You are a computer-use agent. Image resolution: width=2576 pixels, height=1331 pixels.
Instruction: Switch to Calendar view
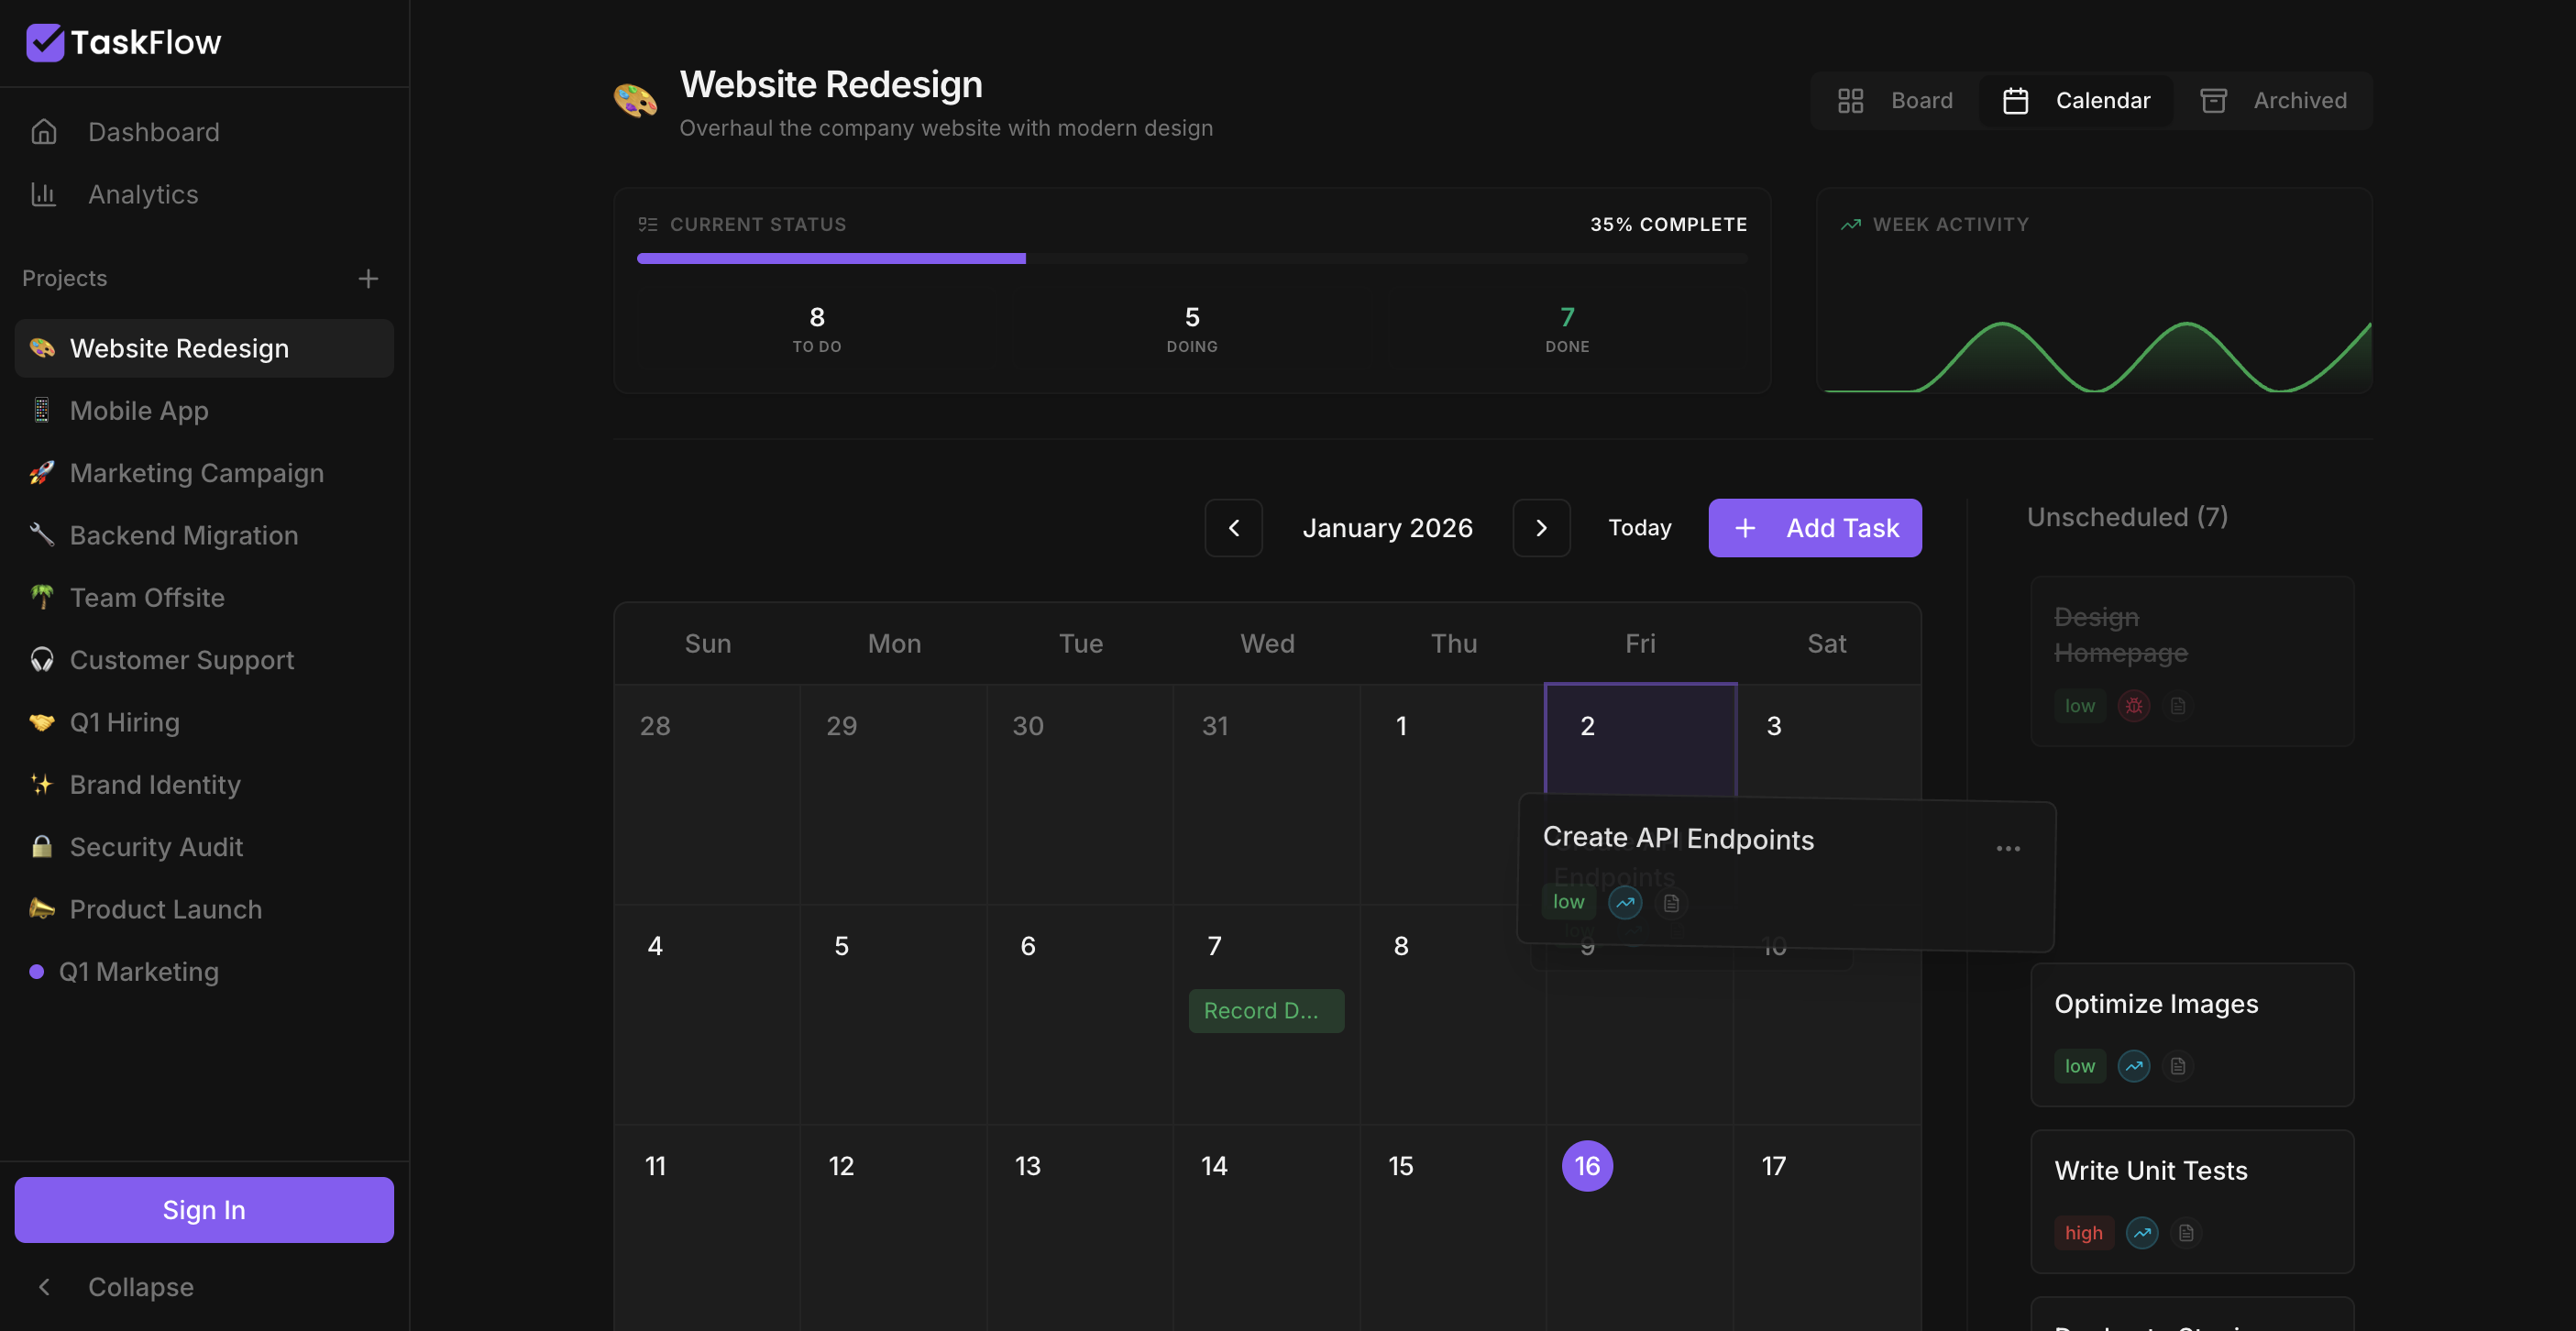tap(2077, 100)
